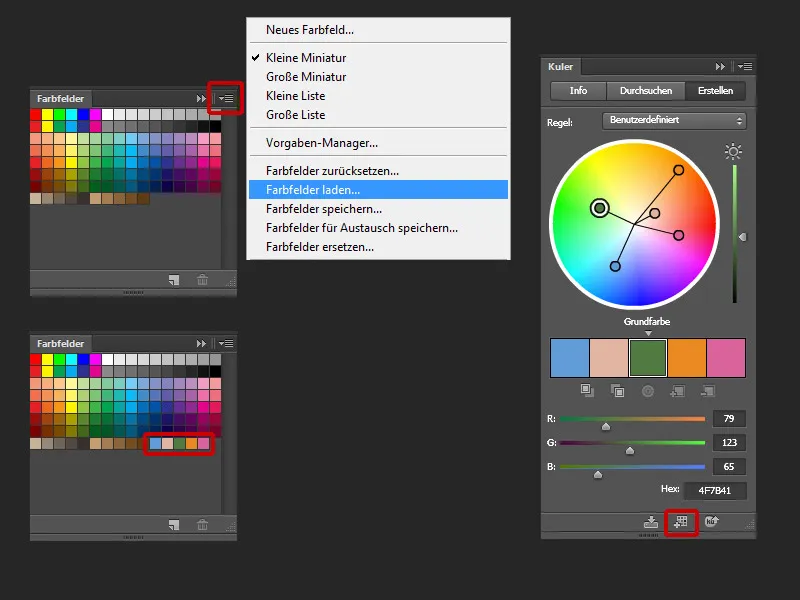Select Kleine Miniatur view option

(306, 58)
